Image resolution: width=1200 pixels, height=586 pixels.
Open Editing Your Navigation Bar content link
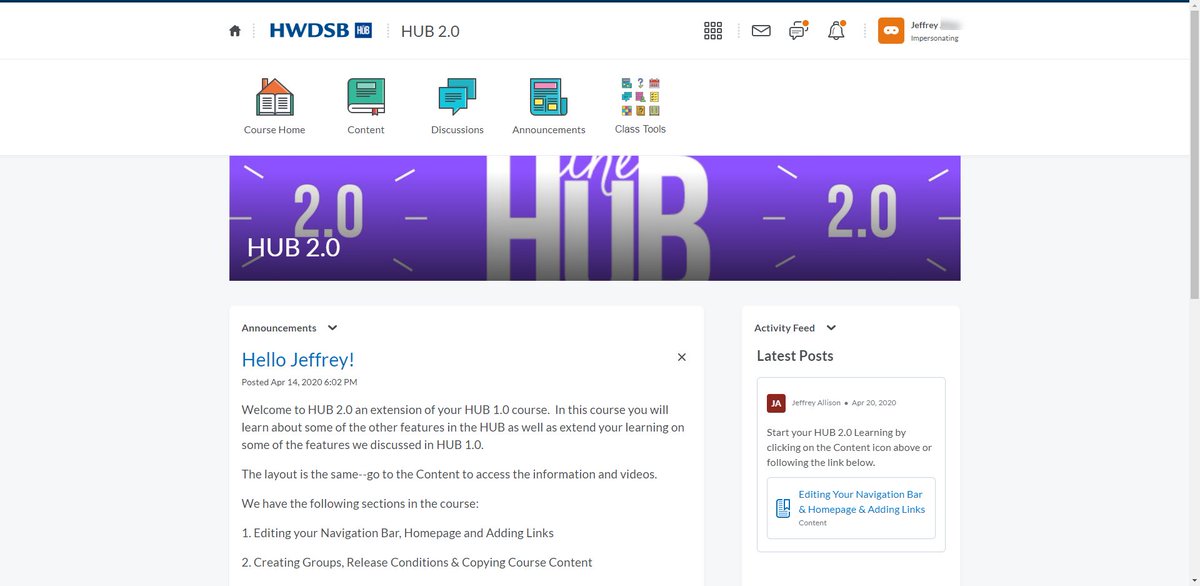tap(862, 502)
